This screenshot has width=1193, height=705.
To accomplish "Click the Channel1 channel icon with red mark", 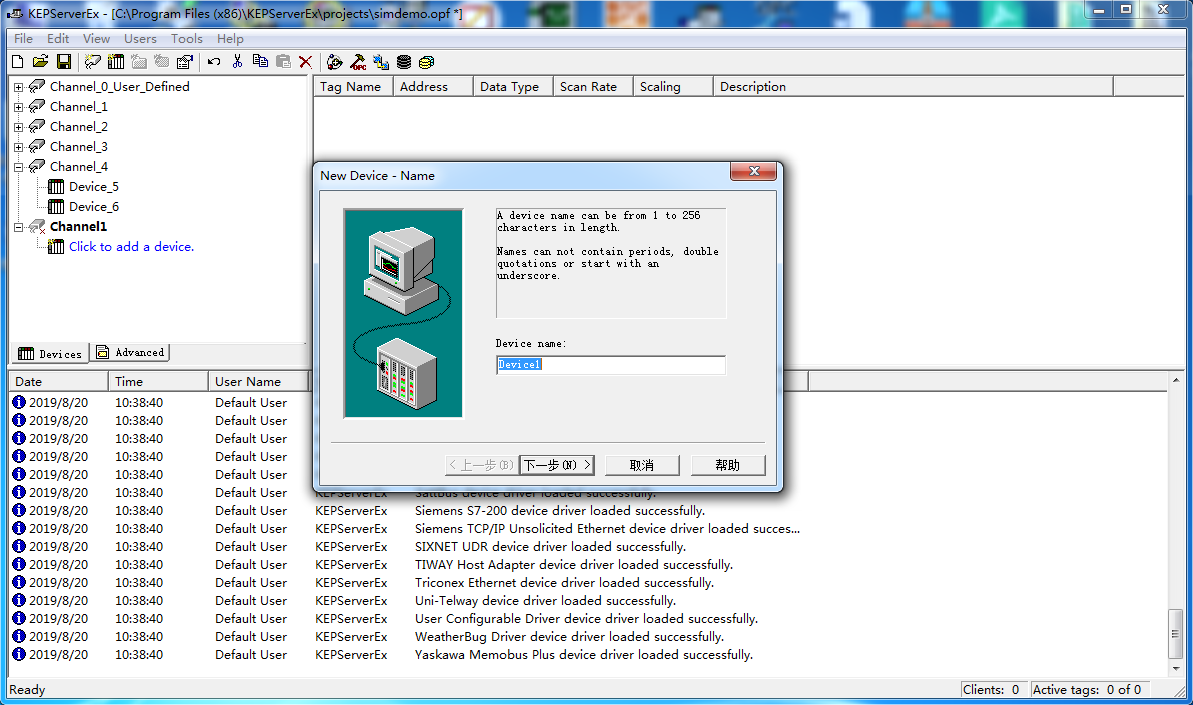I will click(37, 227).
